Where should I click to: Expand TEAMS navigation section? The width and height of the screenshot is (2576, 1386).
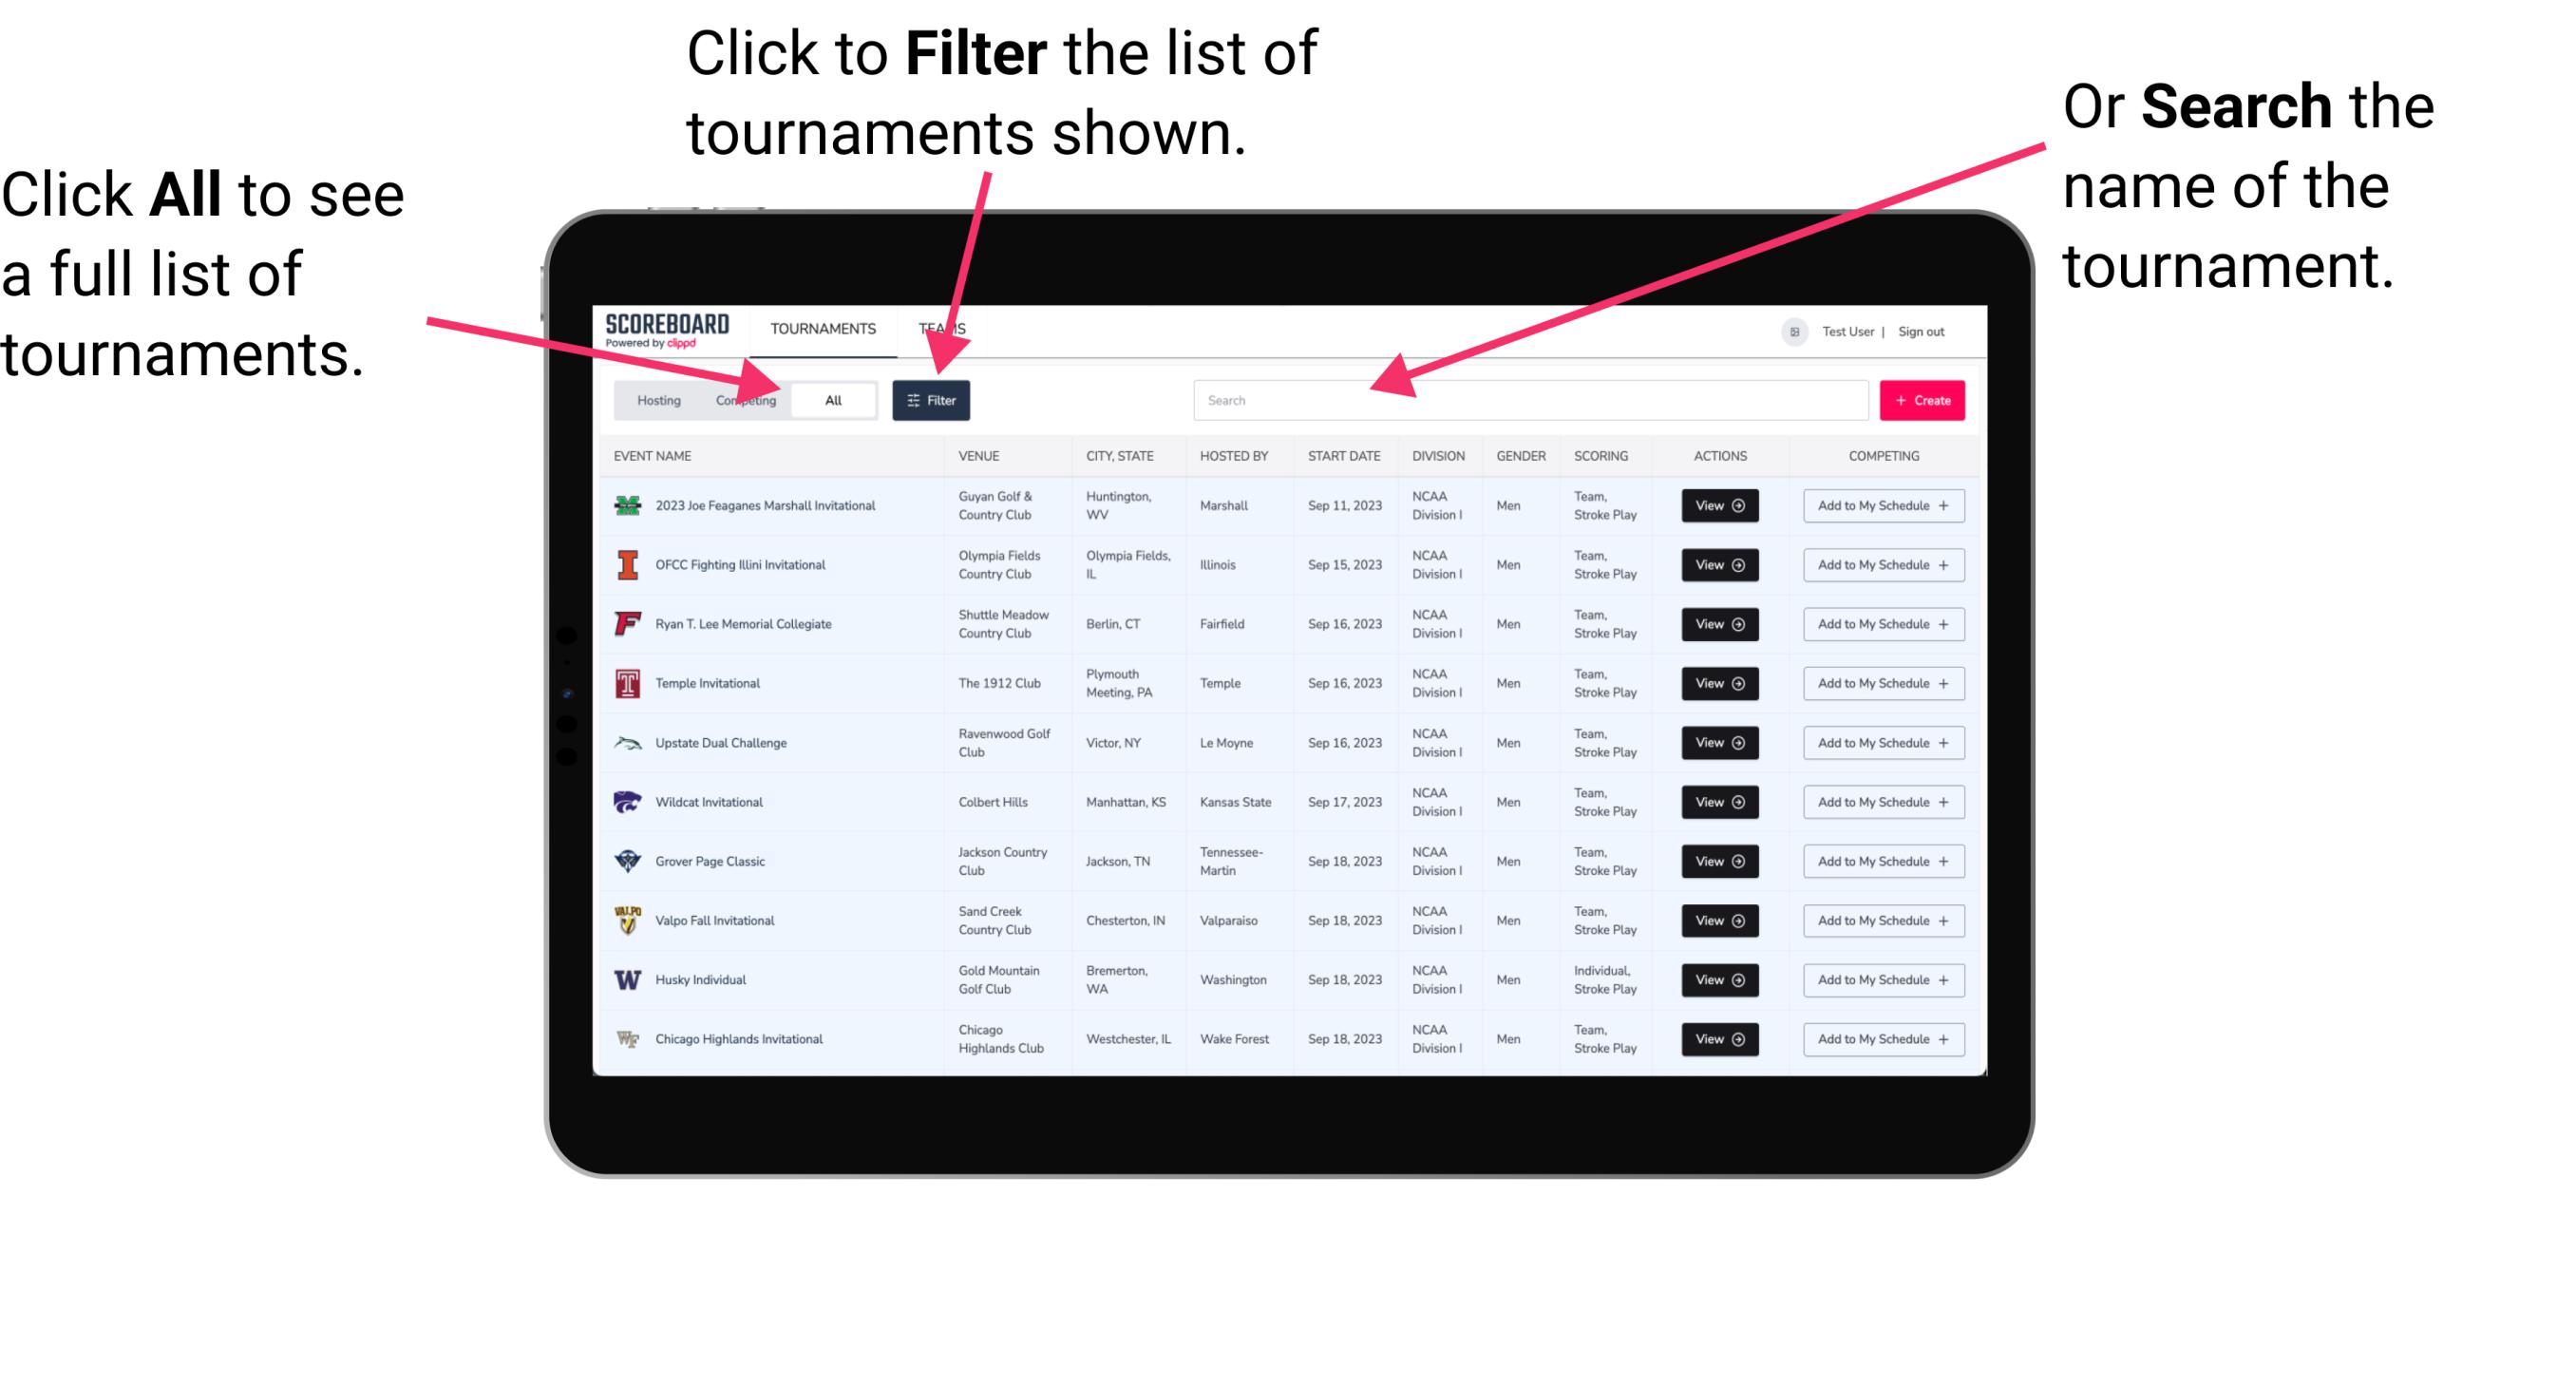947,328
